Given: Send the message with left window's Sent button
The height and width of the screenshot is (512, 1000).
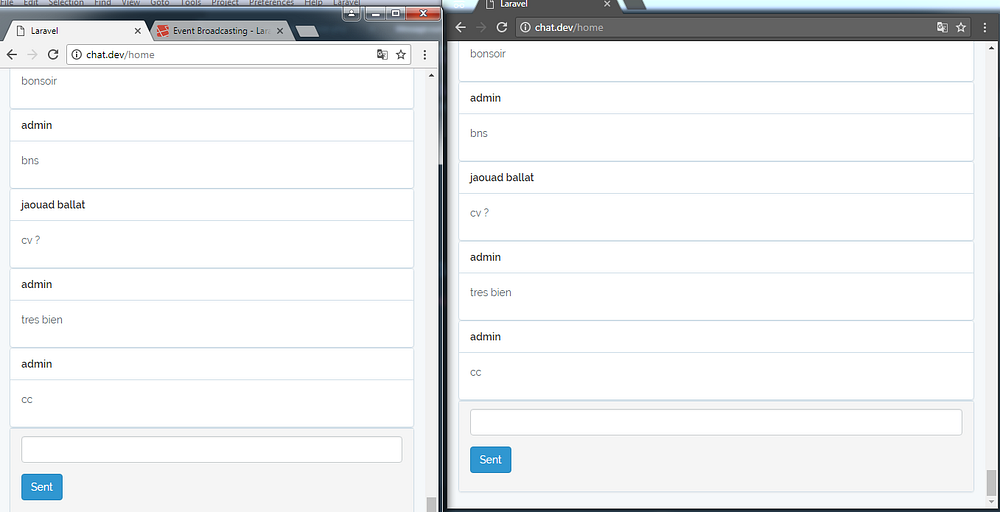Looking at the screenshot, I should [x=41, y=487].
